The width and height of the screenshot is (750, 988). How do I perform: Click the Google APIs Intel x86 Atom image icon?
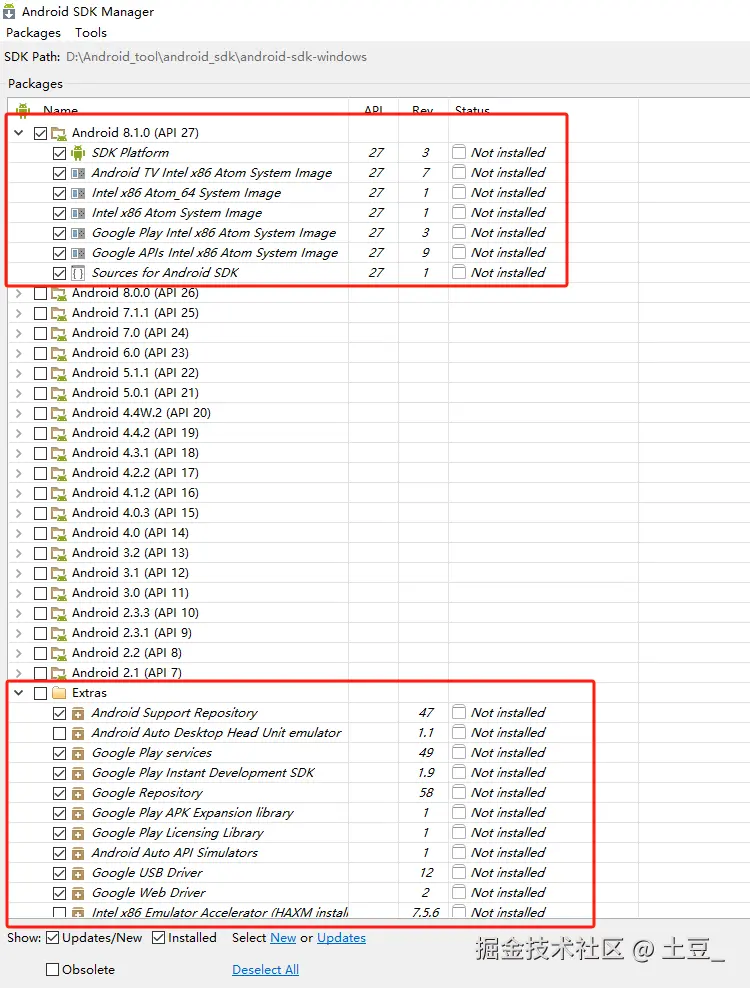click(x=78, y=253)
